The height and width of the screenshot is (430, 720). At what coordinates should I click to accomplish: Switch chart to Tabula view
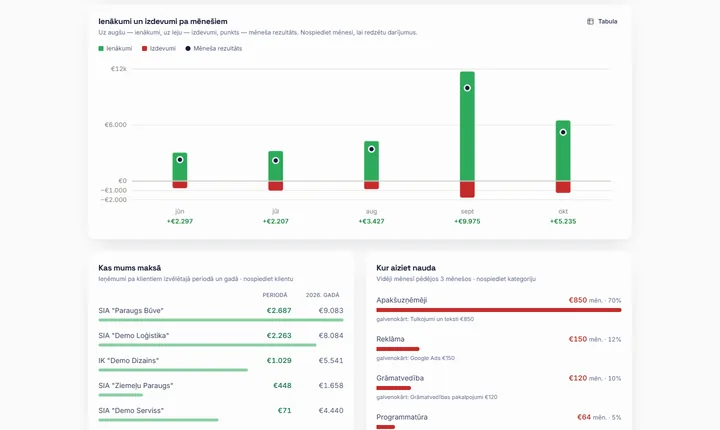click(x=602, y=22)
